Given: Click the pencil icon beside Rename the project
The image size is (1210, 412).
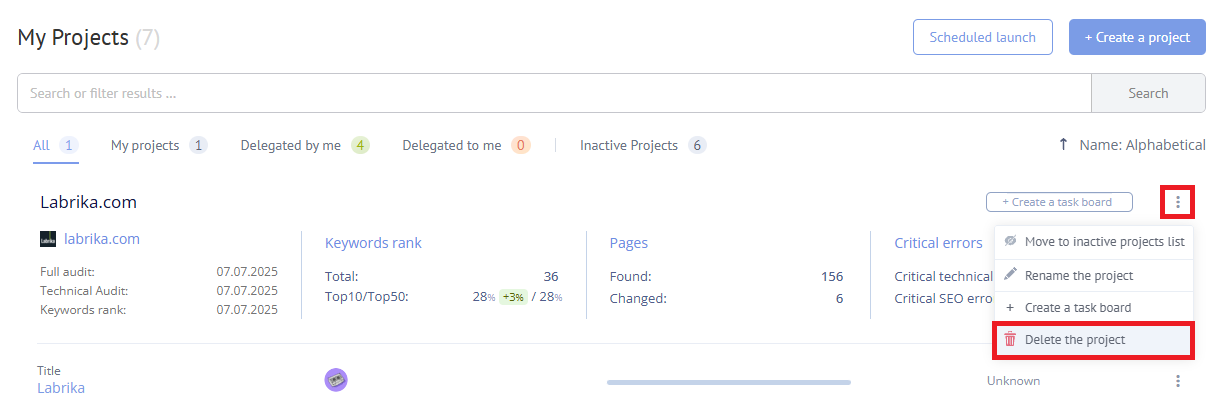Looking at the screenshot, I should (x=1010, y=275).
